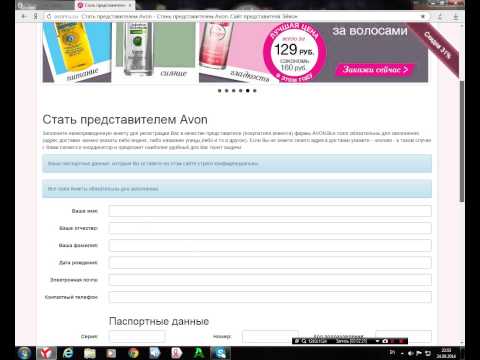Click the browser back arrow
The height and width of the screenshot is (360, 480).
24,16
